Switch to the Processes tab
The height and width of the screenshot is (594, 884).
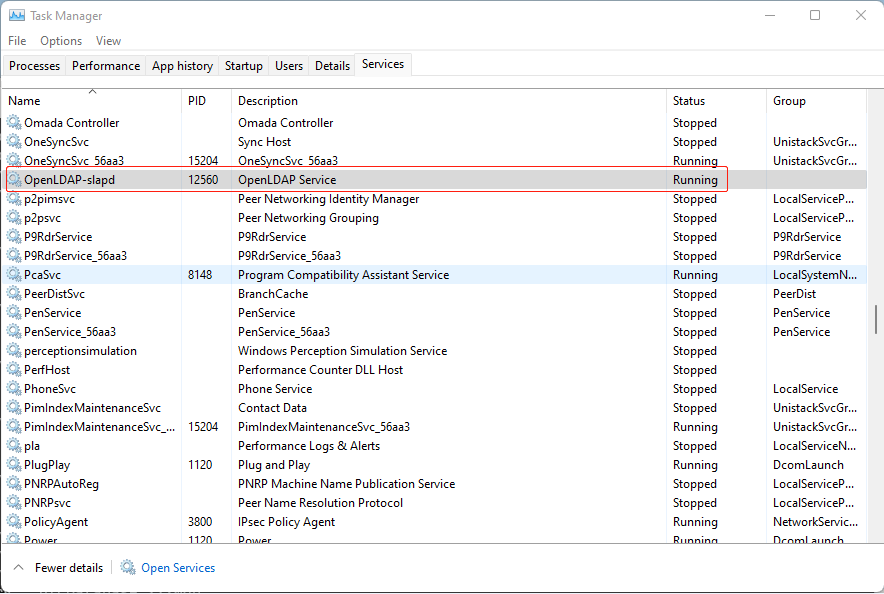pos(34,66)
